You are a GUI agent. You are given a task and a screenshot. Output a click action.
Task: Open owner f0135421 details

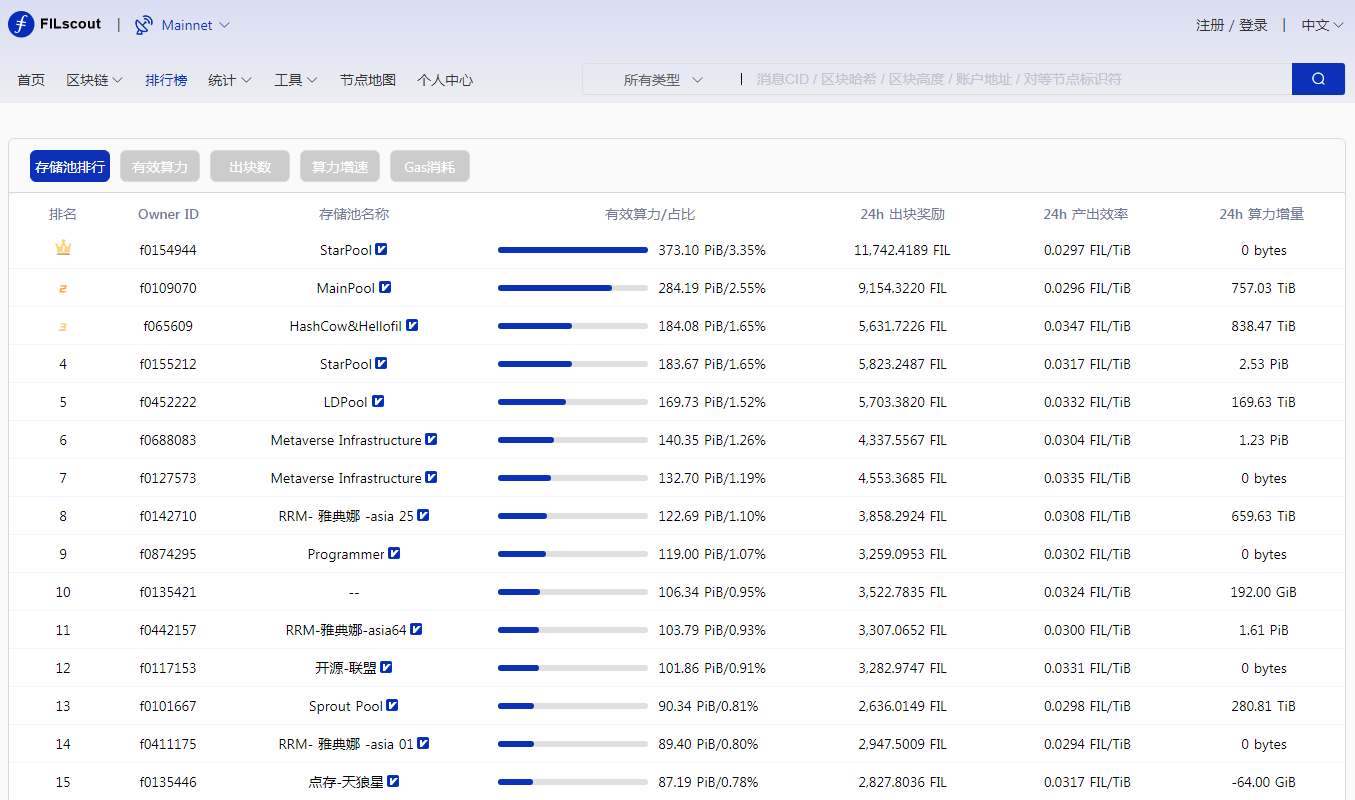(168, 592)
